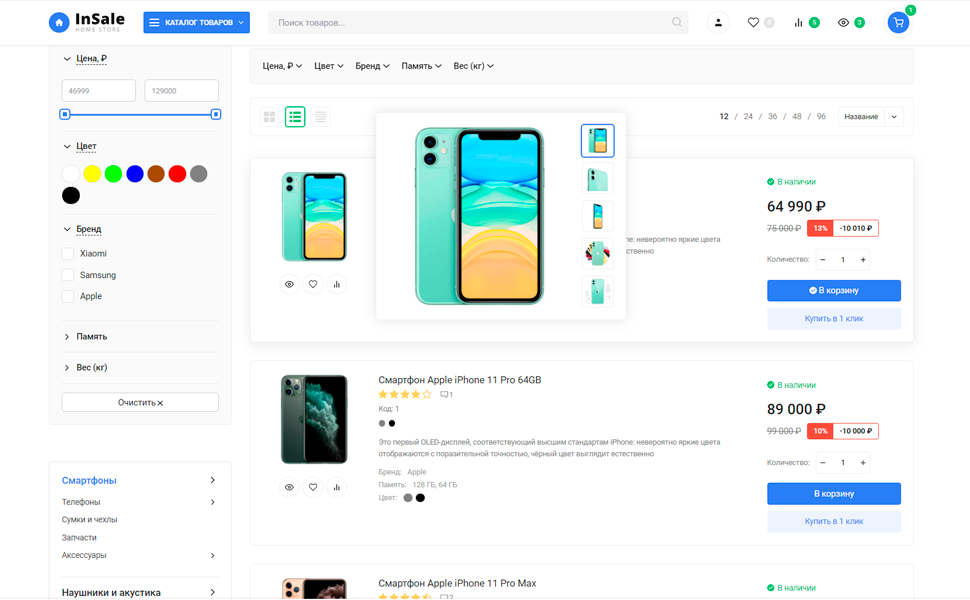This screenshot has width=970, height=600.
Task: Increase quantity for iPhone 11 Pro 64GB
Action: (863, 463)
